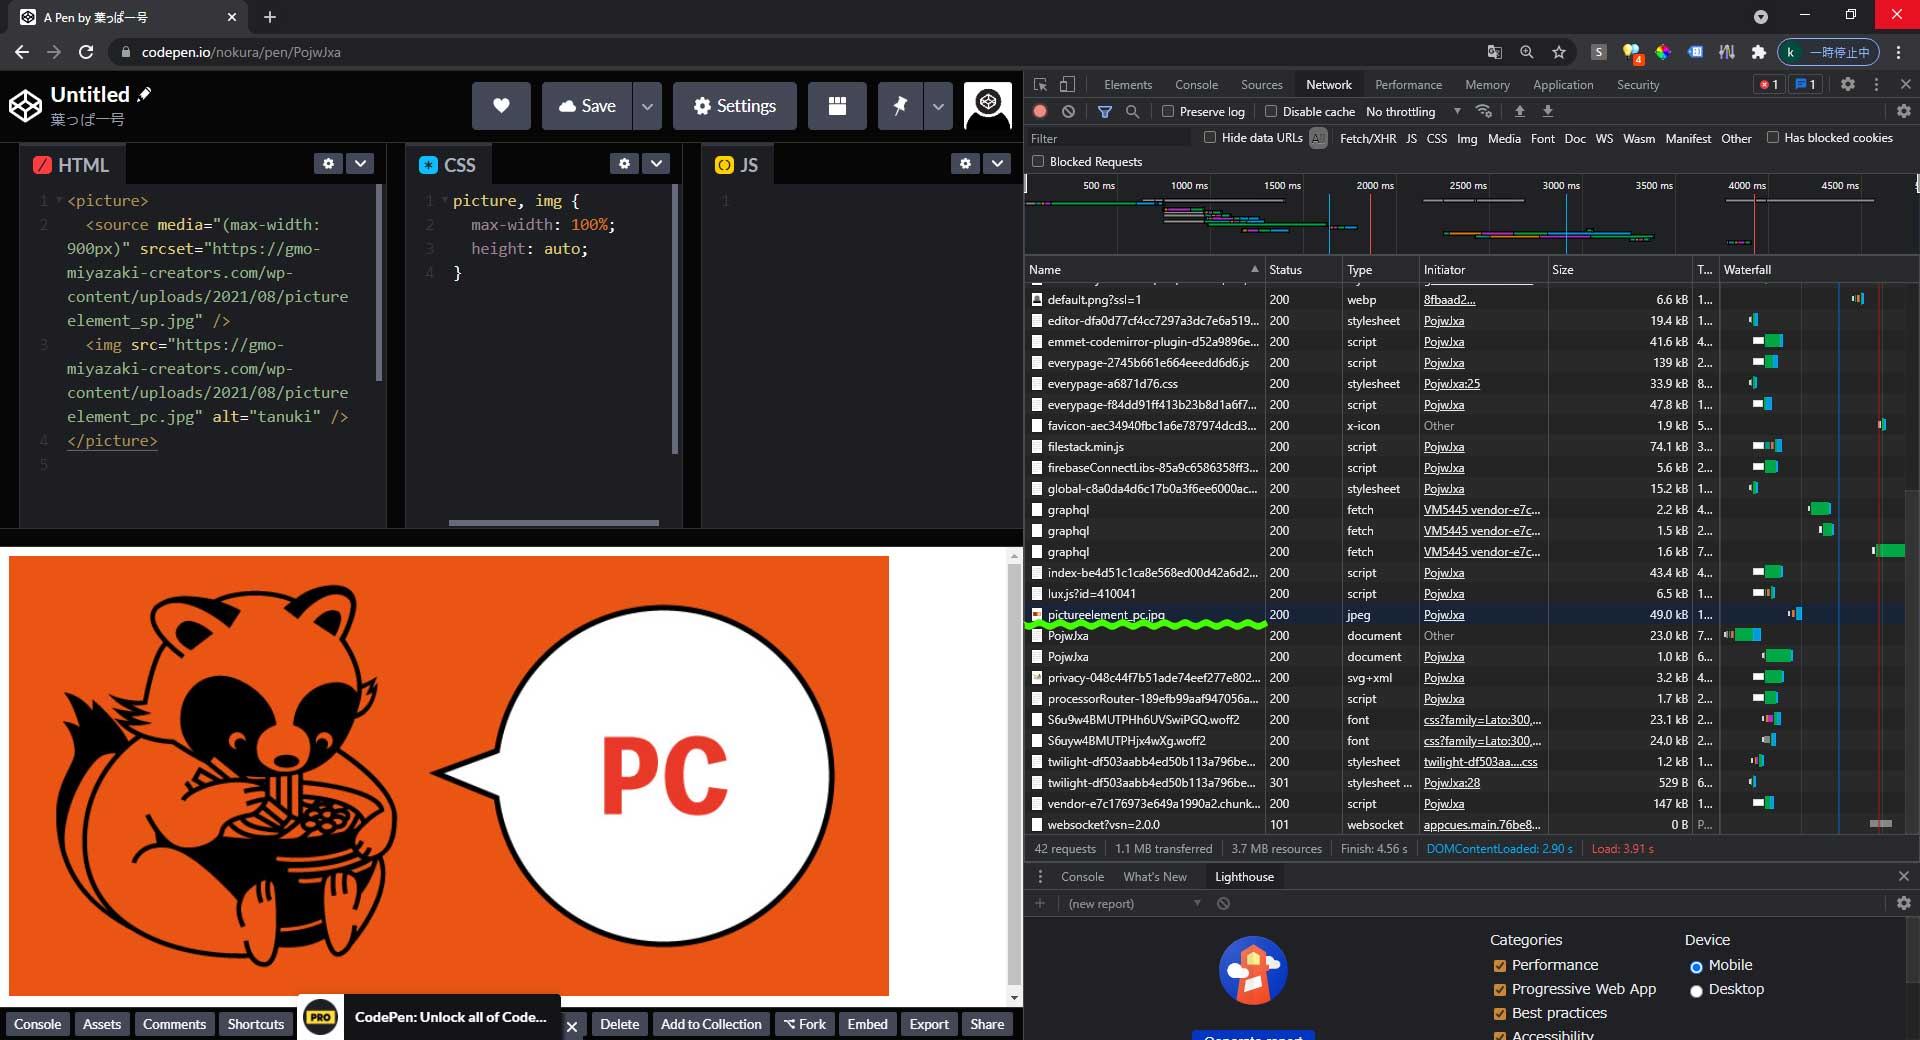This screenshot has width=1920, height=1040.
Task: Switch to What's New drawer tab
Action: coord(1155,876)
